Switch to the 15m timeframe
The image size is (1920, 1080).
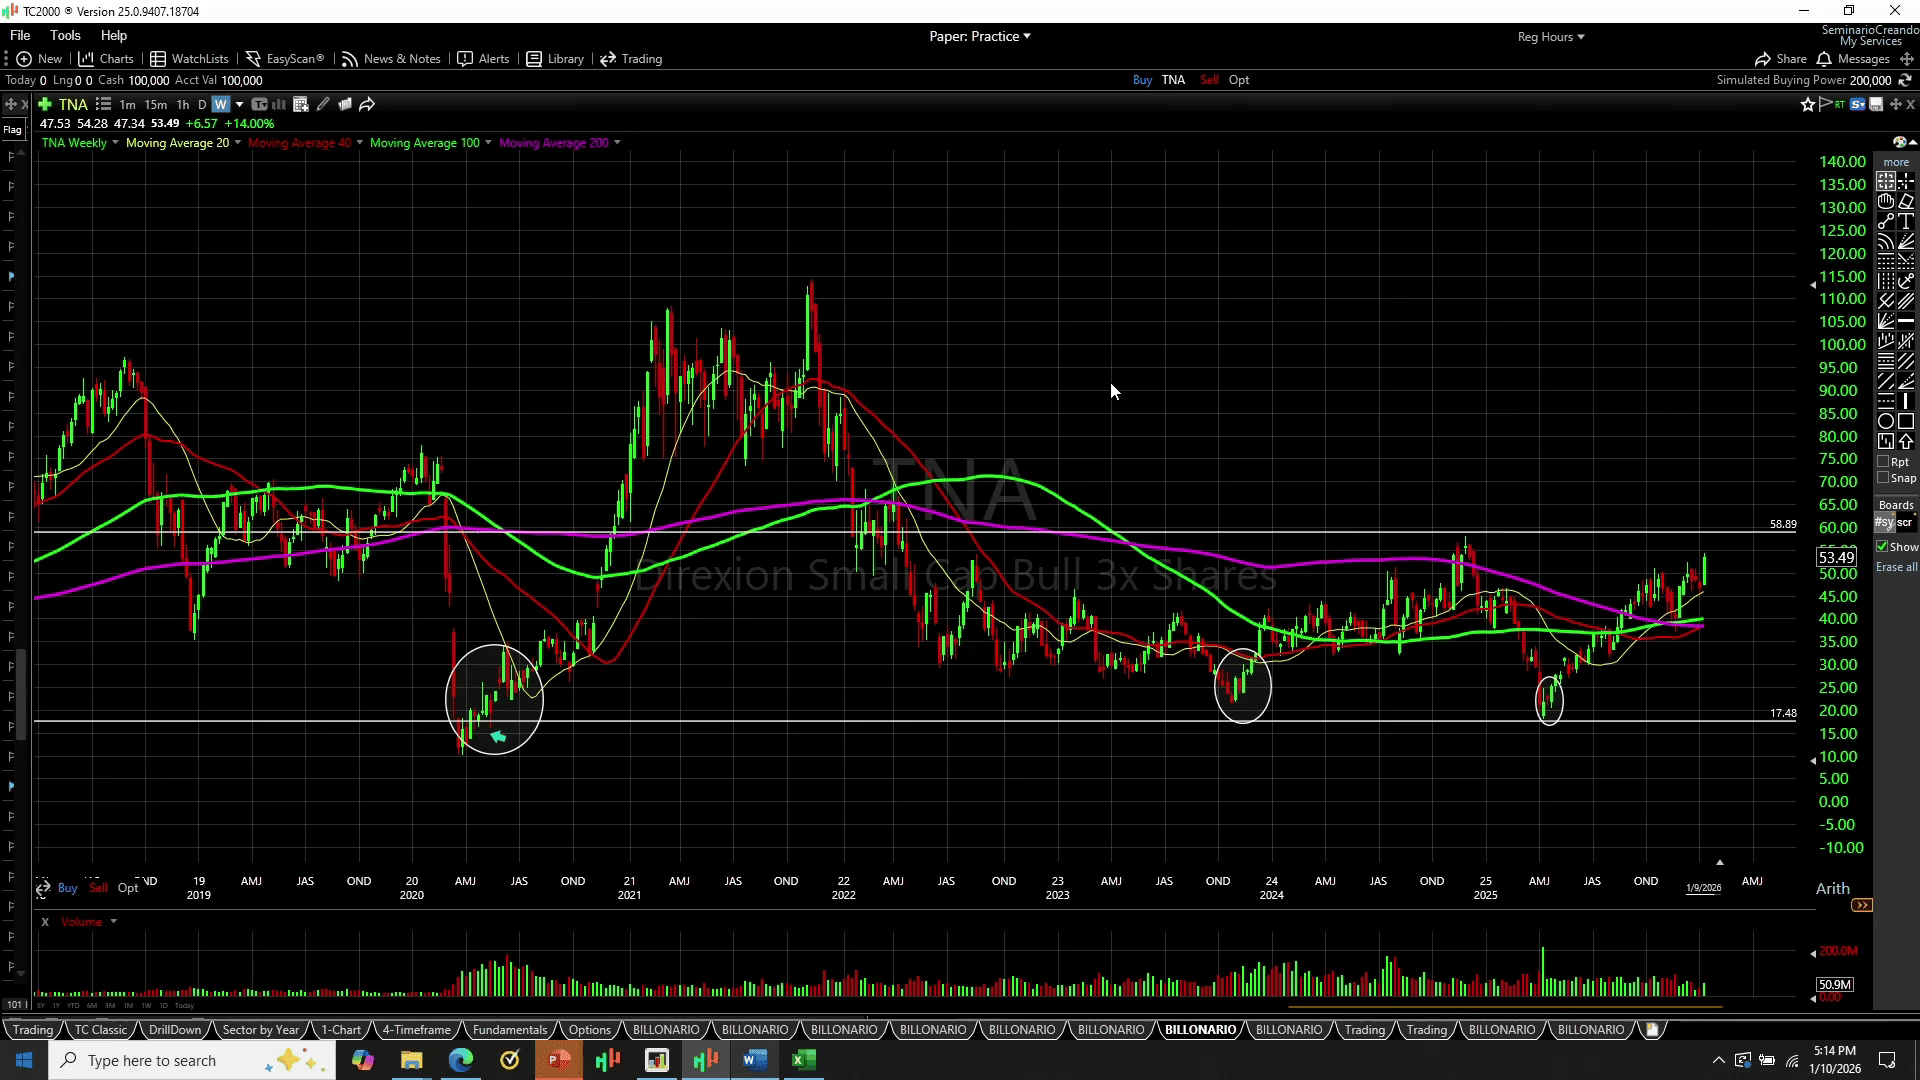155,105
